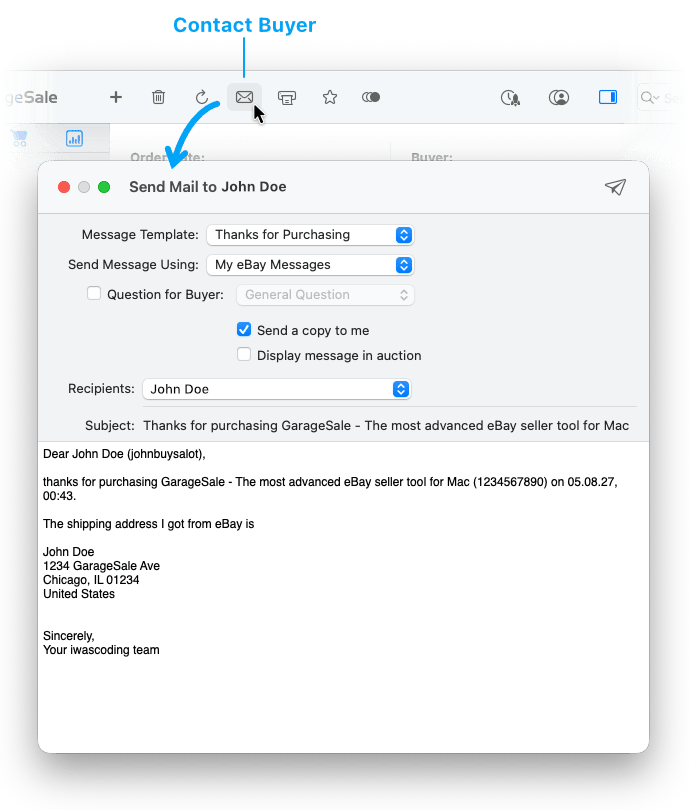689x810 pixels.
Task: Click the plus Add toolbar icon
Action: click(x=116, y=97)
